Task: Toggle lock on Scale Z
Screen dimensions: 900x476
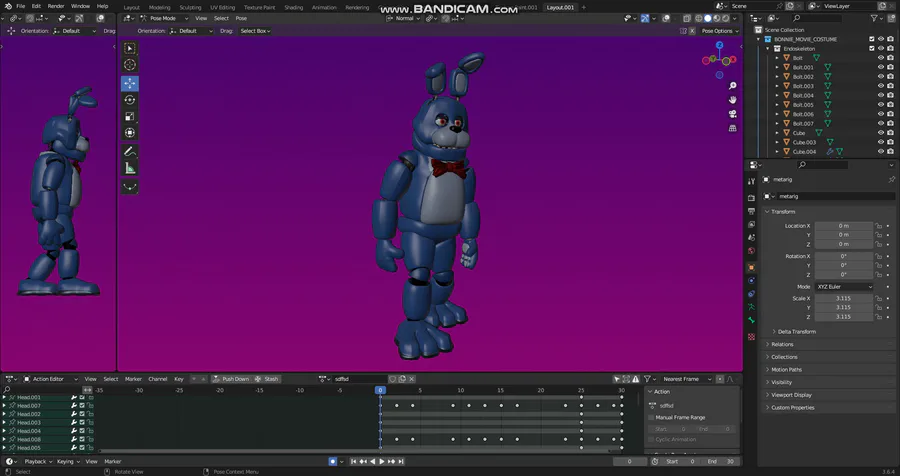Action: [878, 317]
